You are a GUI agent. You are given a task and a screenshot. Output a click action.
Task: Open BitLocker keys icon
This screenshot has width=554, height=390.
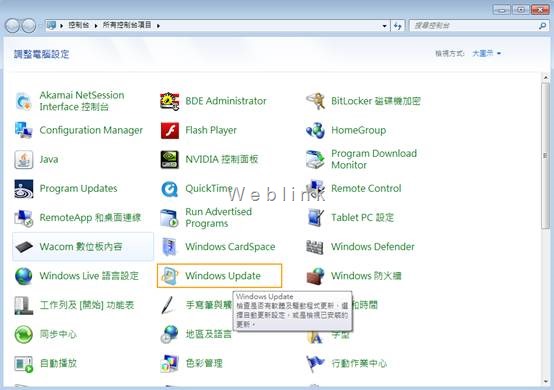pos(315,101)
